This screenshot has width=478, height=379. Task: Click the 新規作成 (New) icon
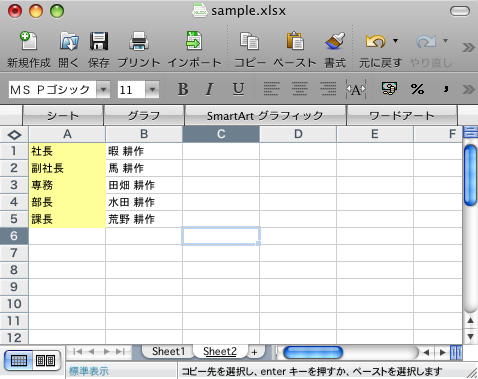click(x=28, y=41)
